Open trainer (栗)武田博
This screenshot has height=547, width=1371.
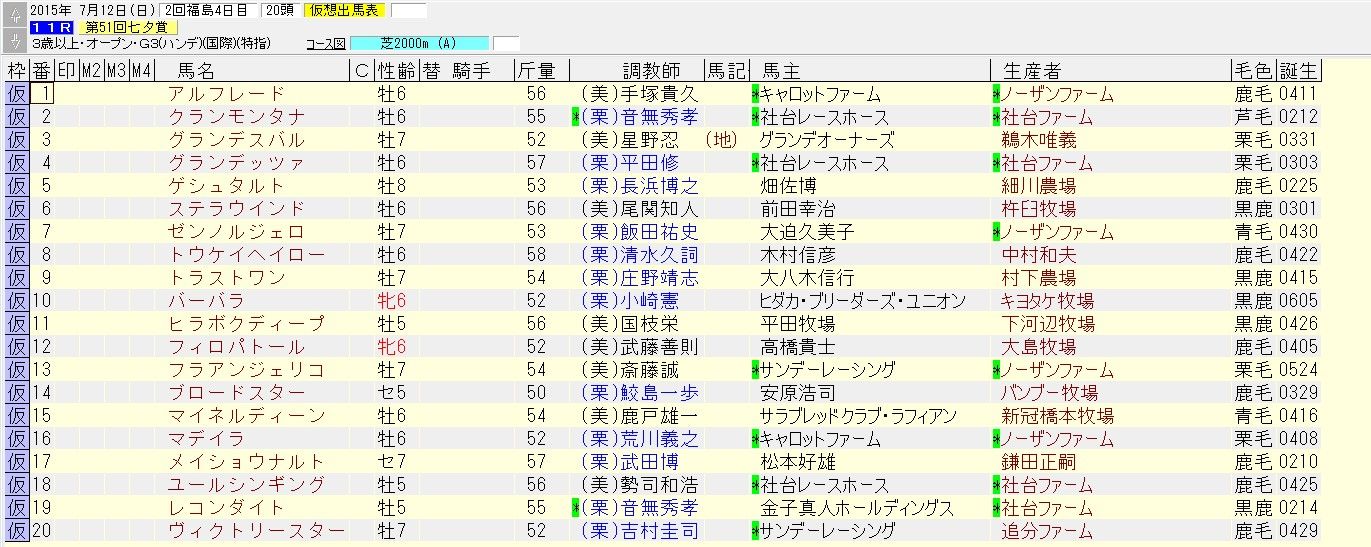629,462
